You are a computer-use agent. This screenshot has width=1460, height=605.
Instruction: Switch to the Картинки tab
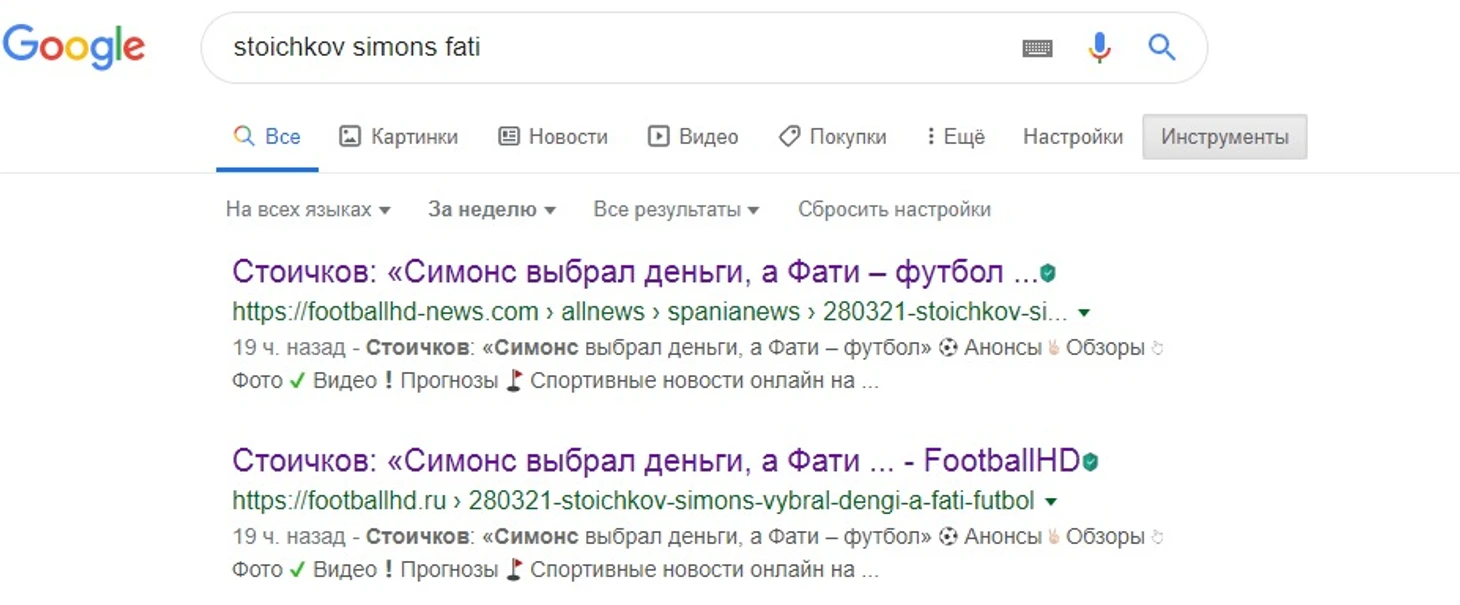click(398, 137)
